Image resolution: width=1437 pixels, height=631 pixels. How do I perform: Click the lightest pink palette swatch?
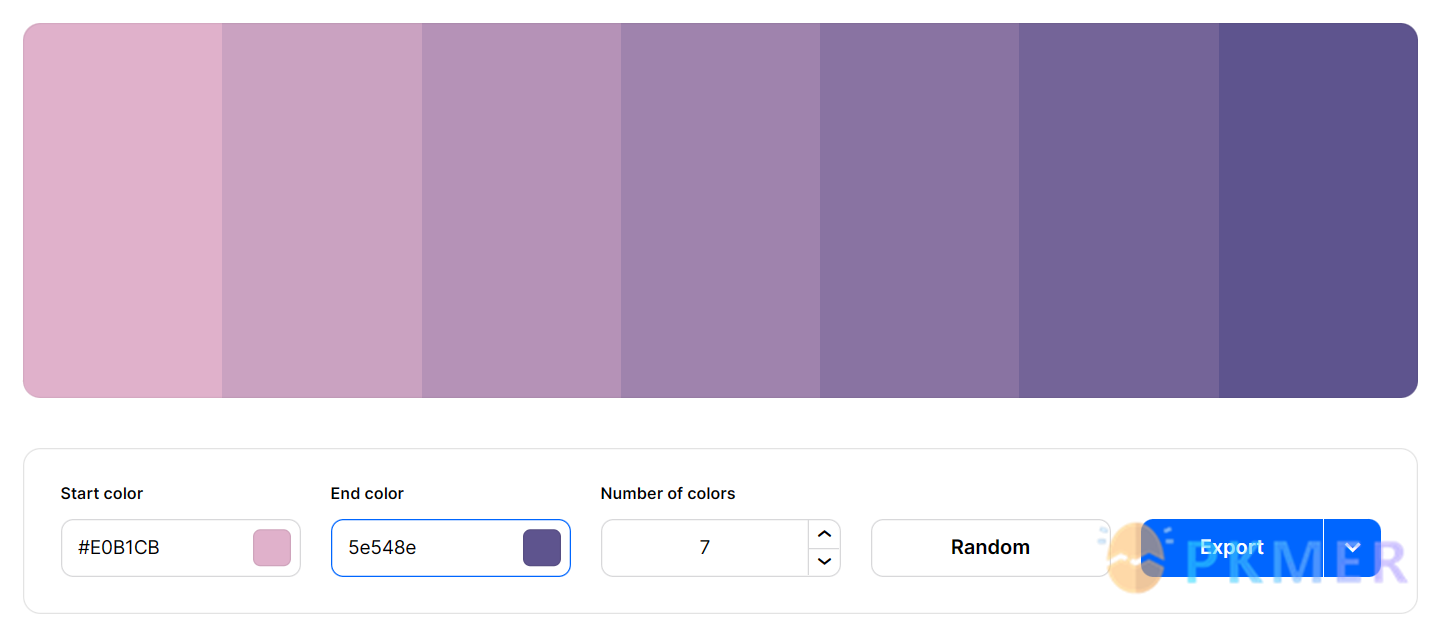(122, 210)
